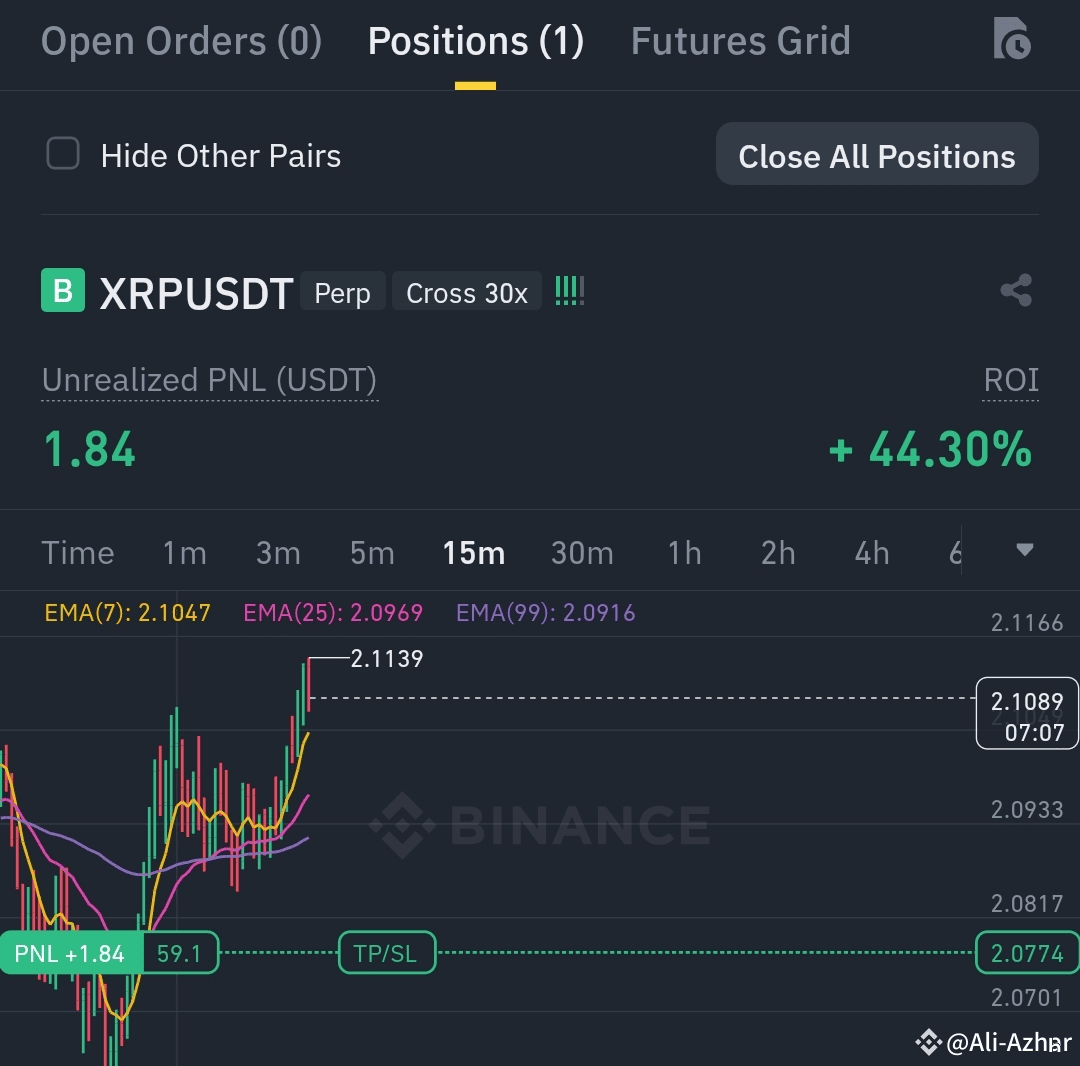Open the Futures Grid tab

tap(740, 41)
